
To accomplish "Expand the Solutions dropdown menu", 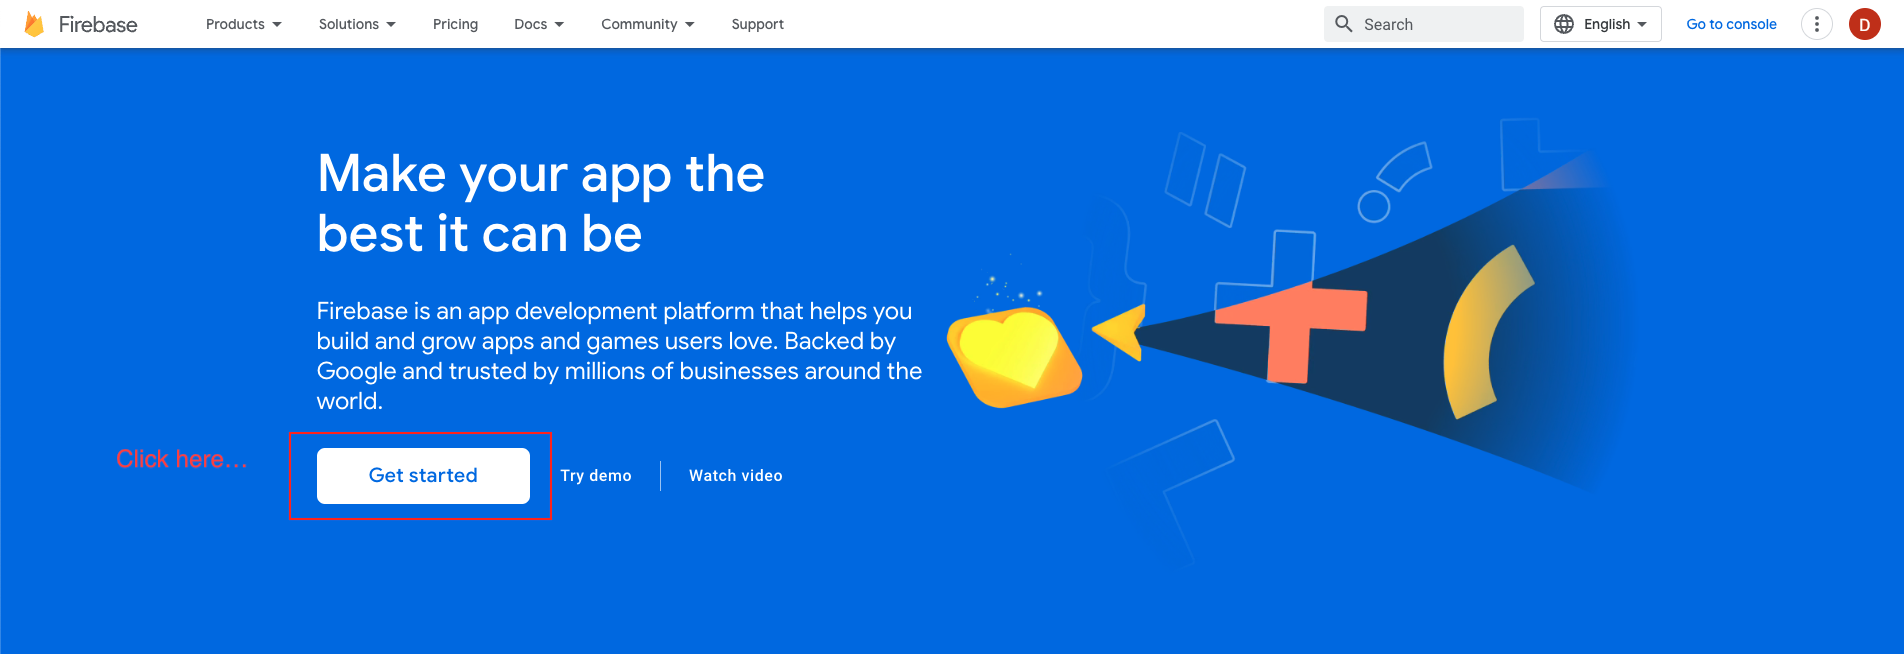I will [357, 24].
